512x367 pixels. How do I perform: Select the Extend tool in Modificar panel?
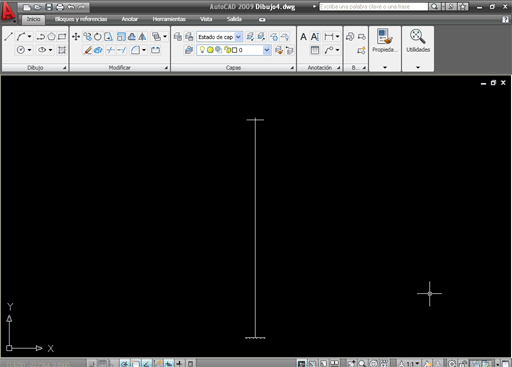pyautogui.click(x=122, y=50)
